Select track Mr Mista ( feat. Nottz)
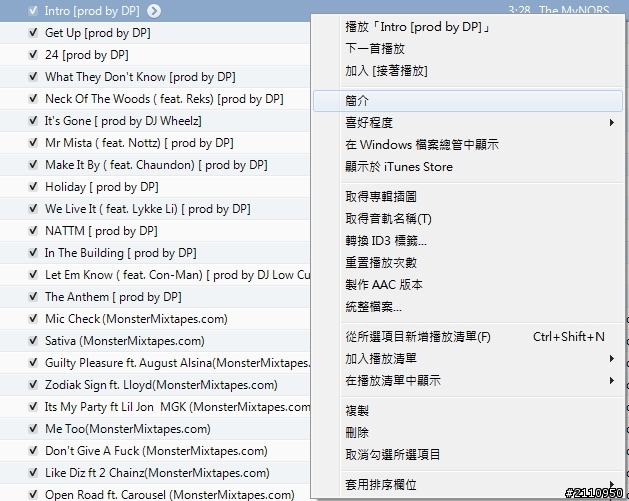Image resolution: width=629 pixels, height=501 pixels. pos(139,143)
